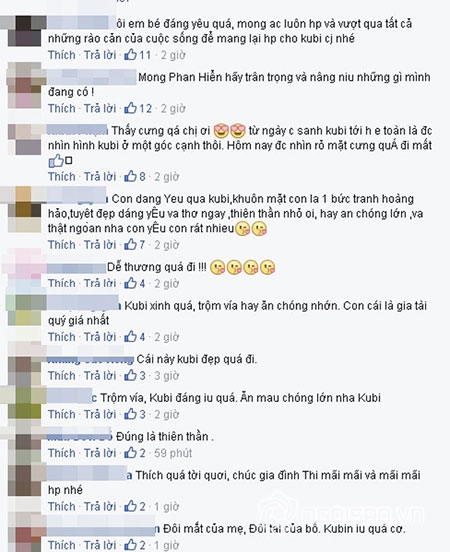Click 'Thích' under the Mong Phan Hiển comment
This screenshot has height=552, width=450.
pyautogui.click(x=62, y=108)
